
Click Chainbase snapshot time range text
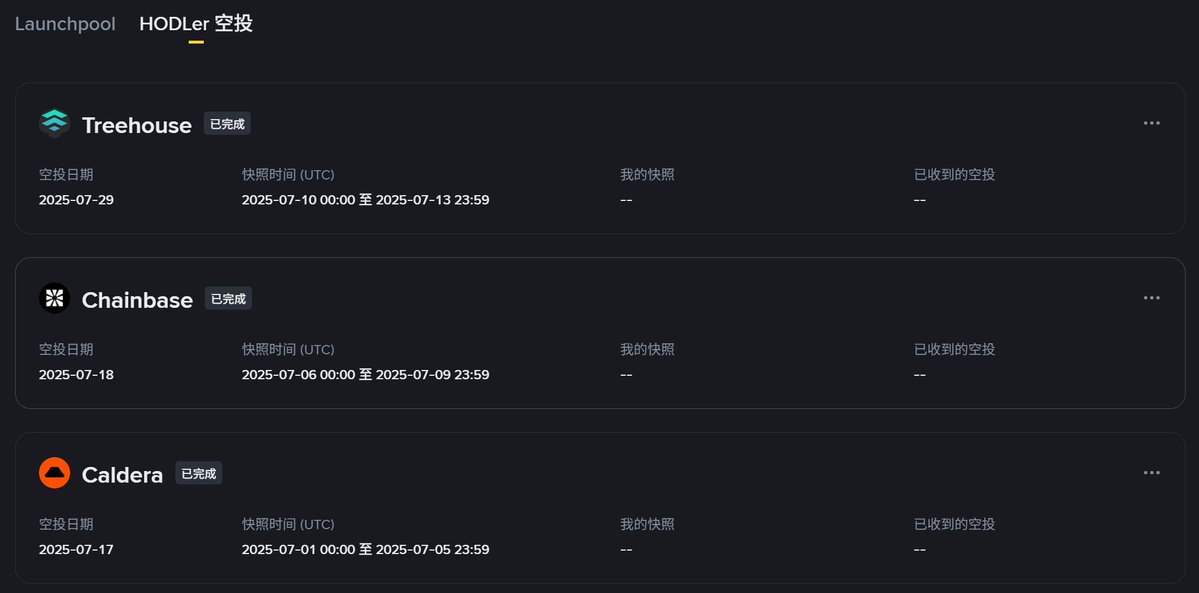point(366,375)
